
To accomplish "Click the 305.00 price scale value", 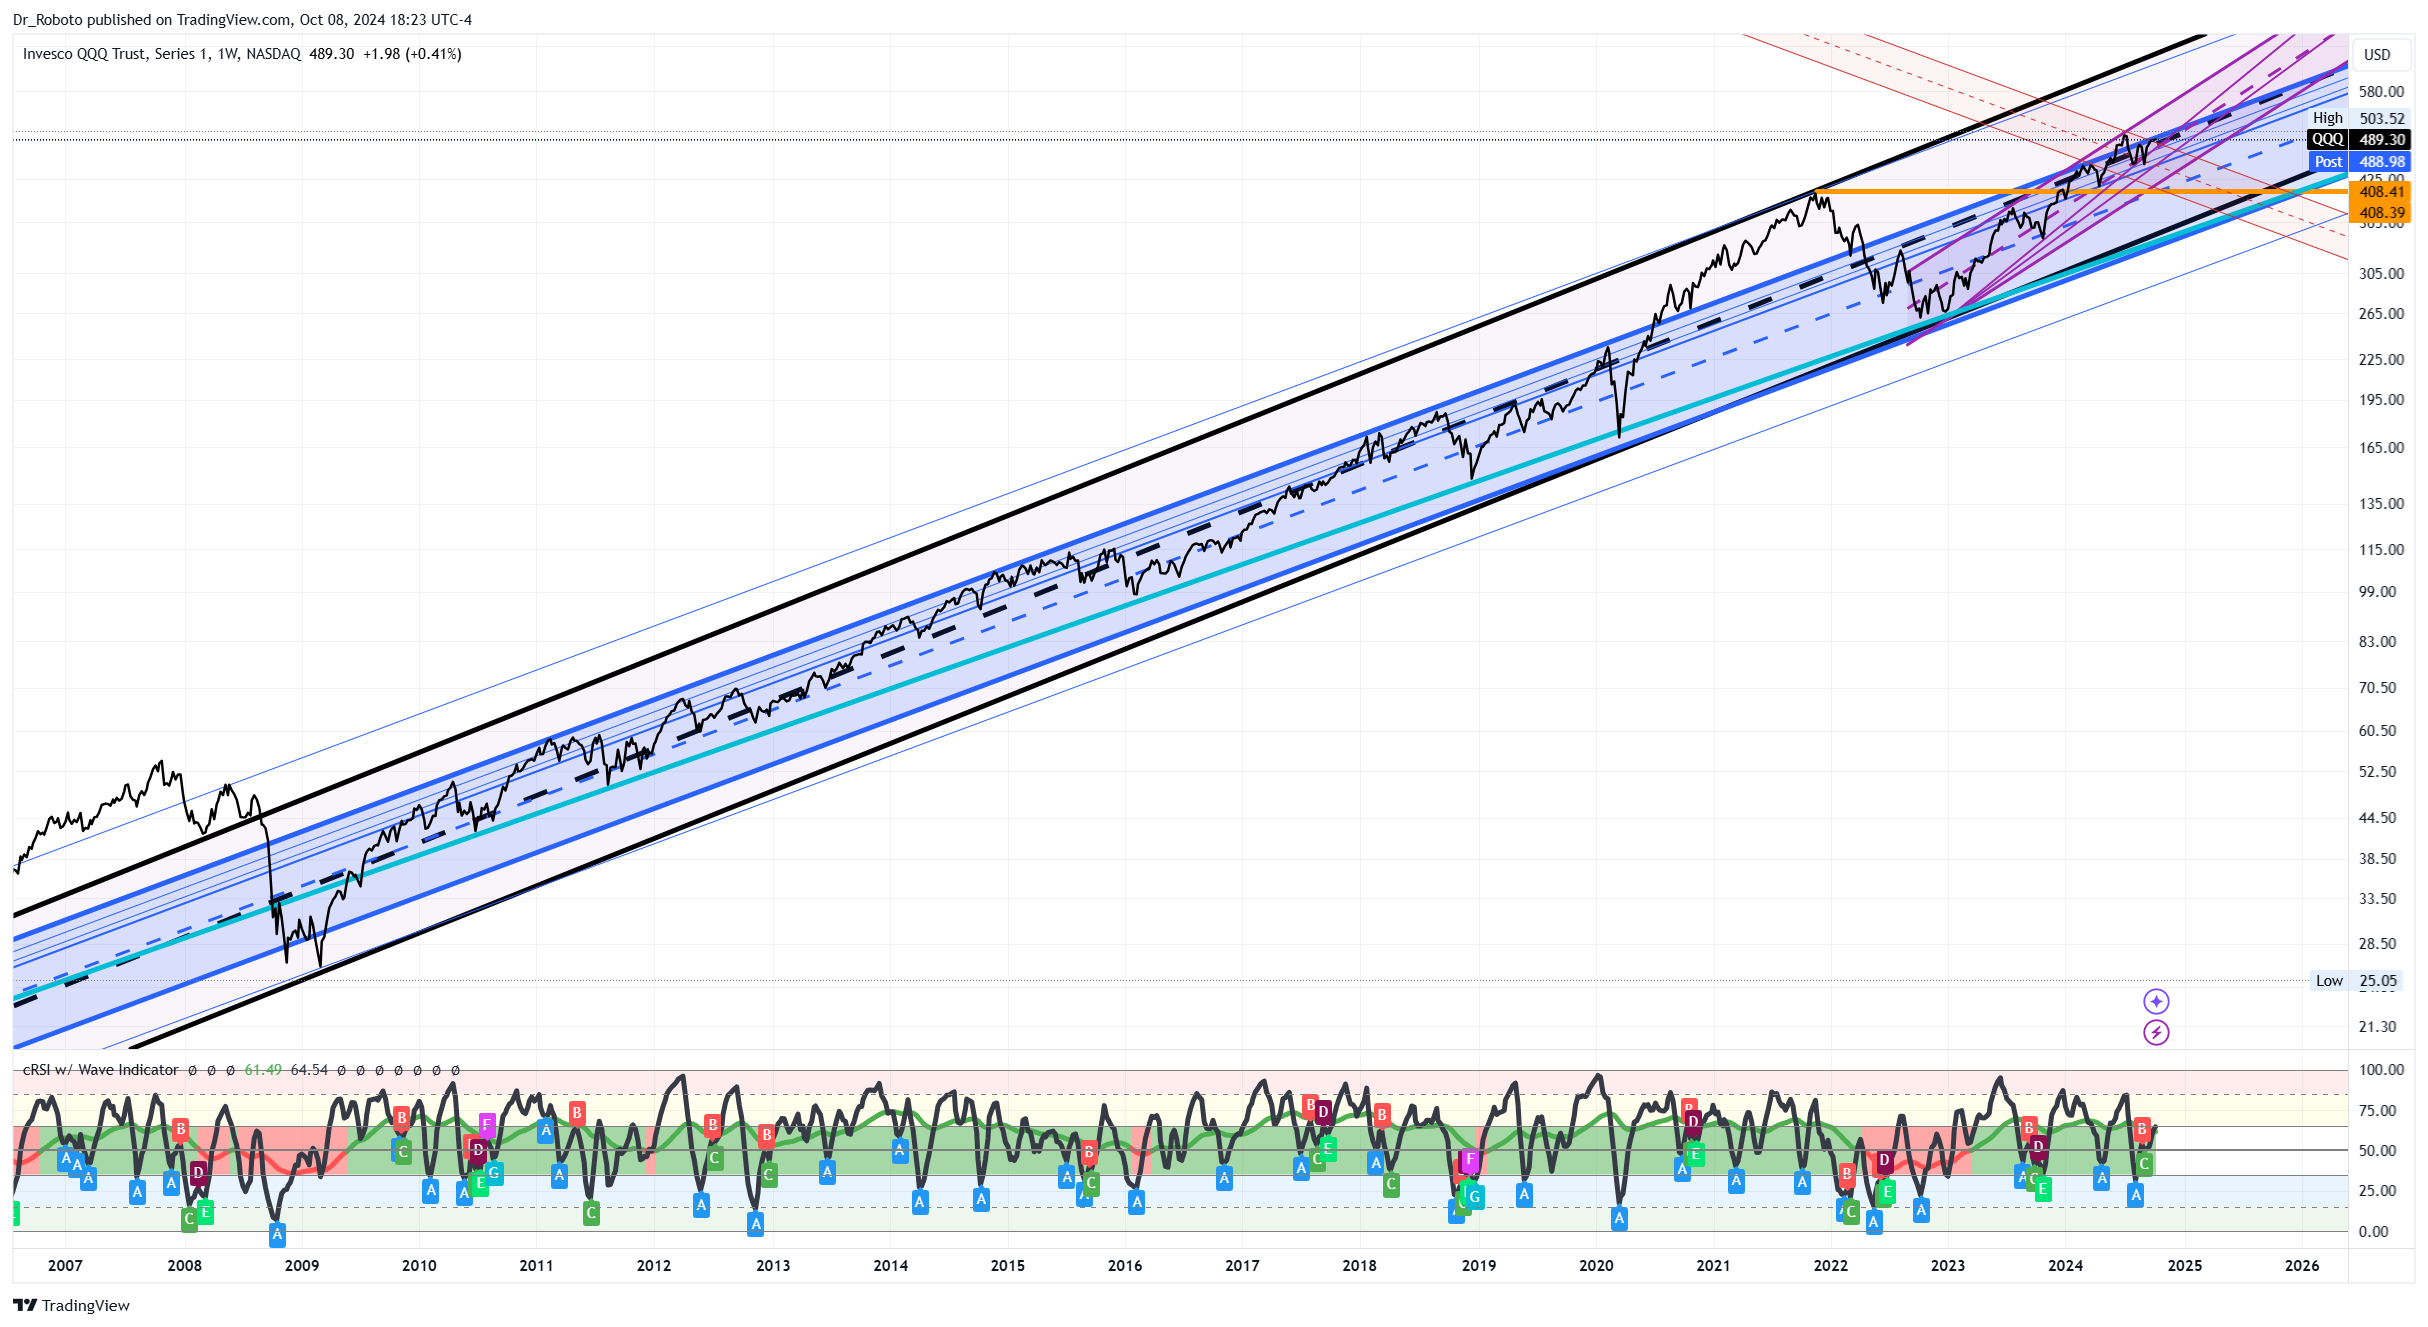I will 2381,274.
